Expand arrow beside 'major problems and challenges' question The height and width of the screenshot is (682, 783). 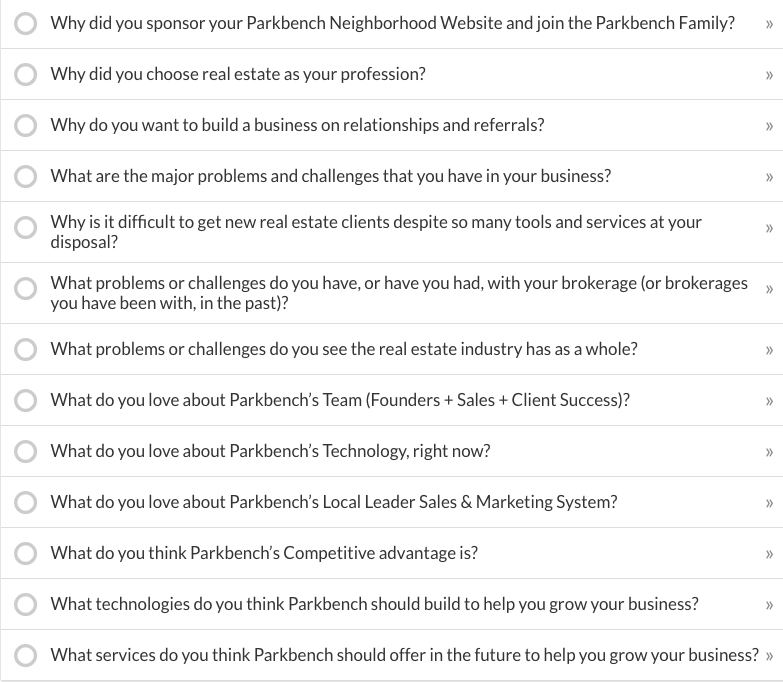point(769,177)
